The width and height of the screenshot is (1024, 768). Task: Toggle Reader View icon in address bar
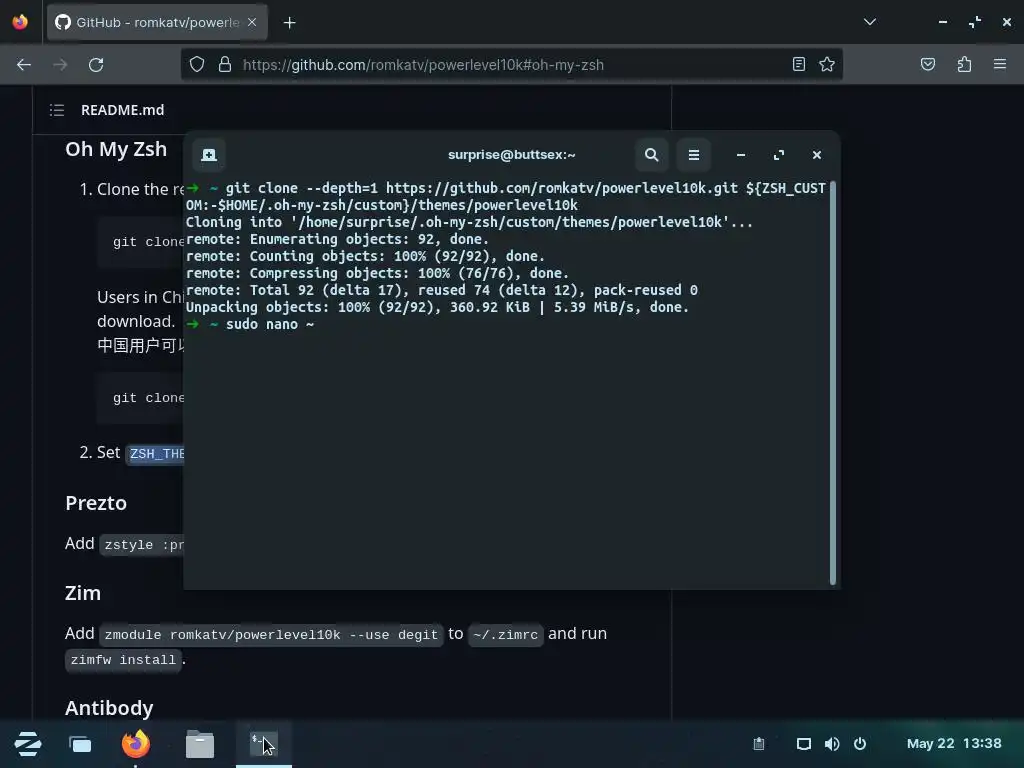click(x=799, y=64)
